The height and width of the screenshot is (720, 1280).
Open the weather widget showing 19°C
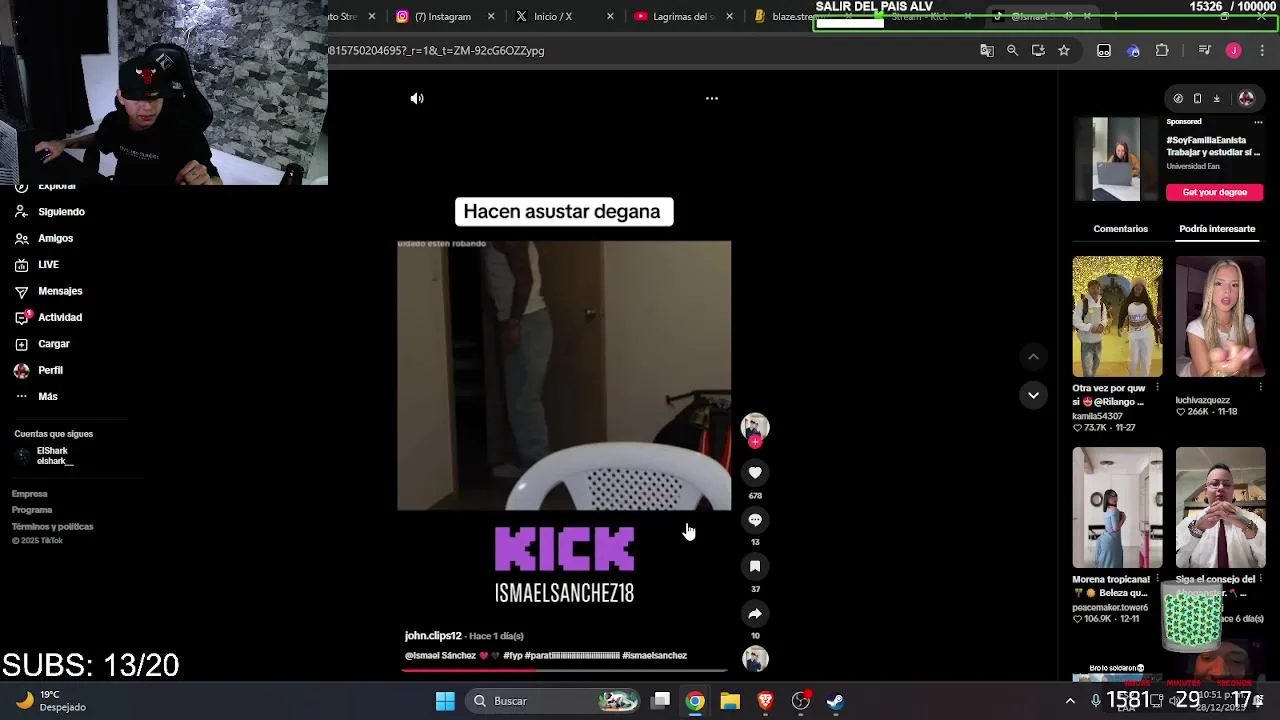(x=50, y=701)
